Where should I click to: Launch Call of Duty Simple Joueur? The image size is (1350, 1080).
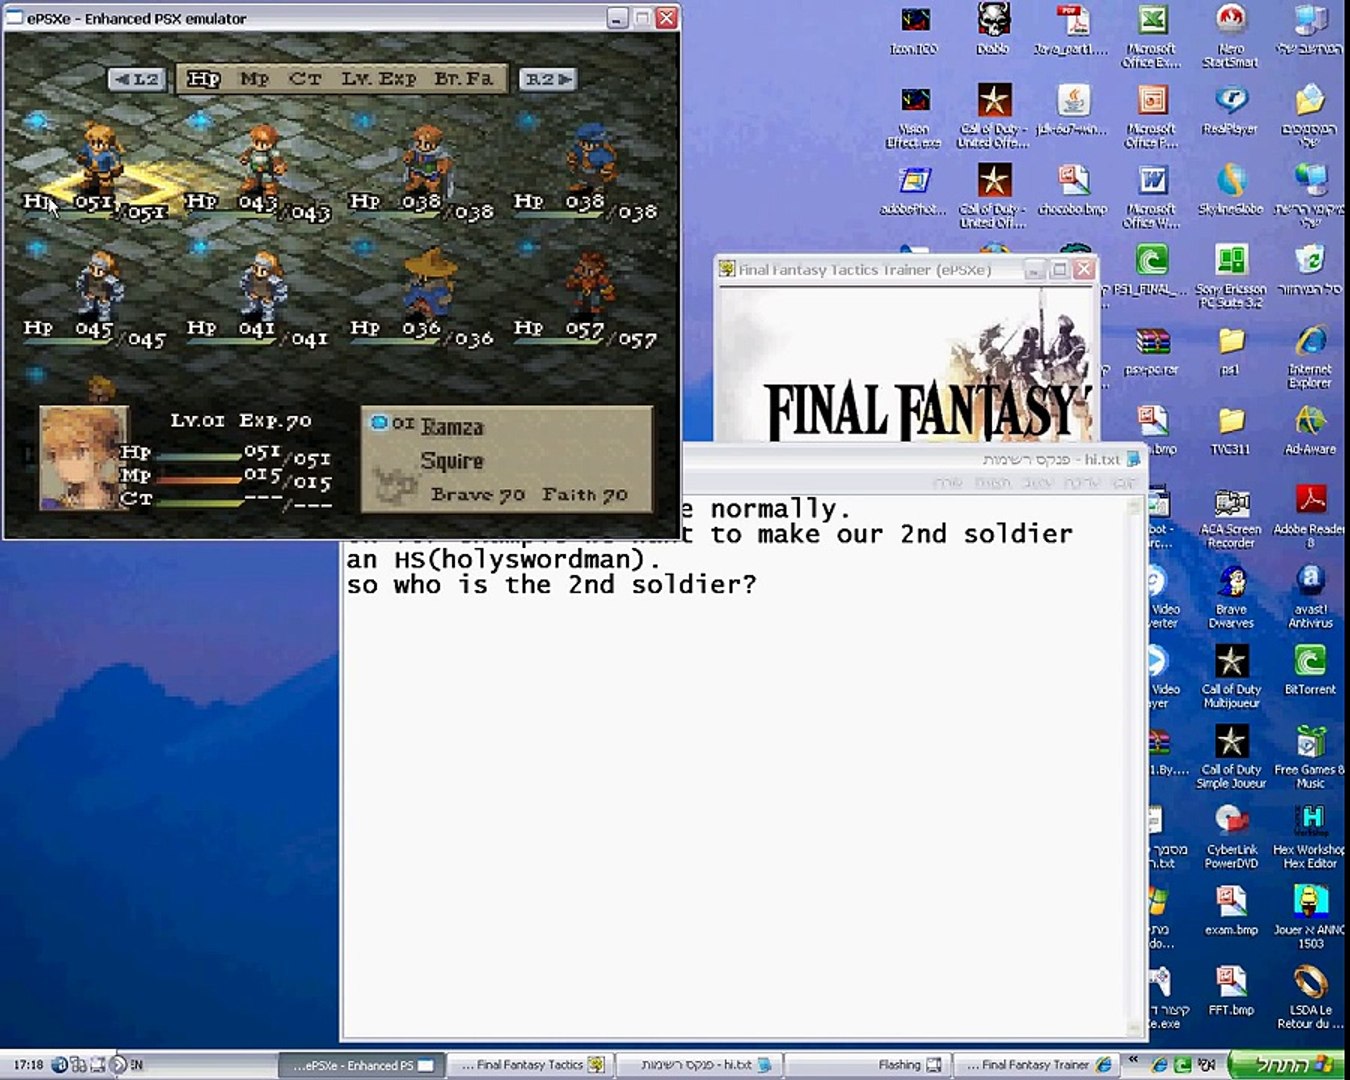point(1231,757)
